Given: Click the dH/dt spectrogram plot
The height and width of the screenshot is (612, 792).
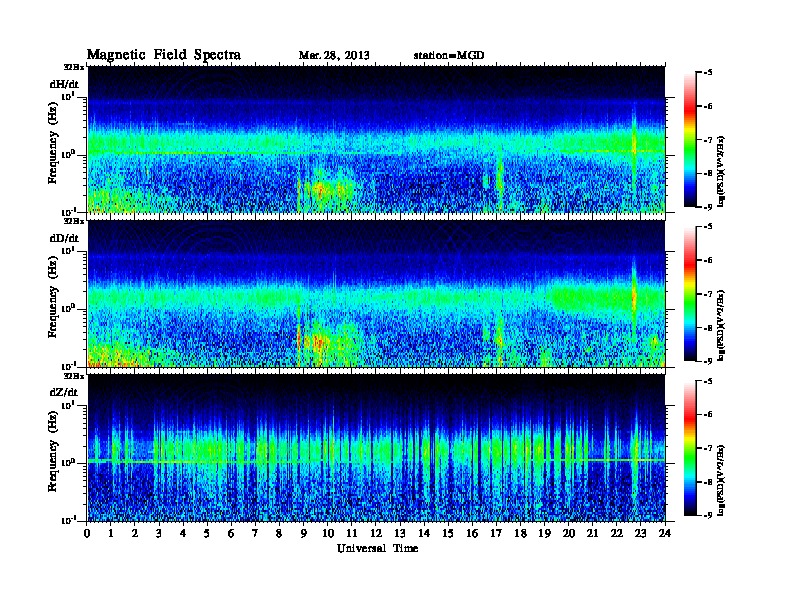Looking at the screenshot, I should pyautogui.click(x=376, y=139).
